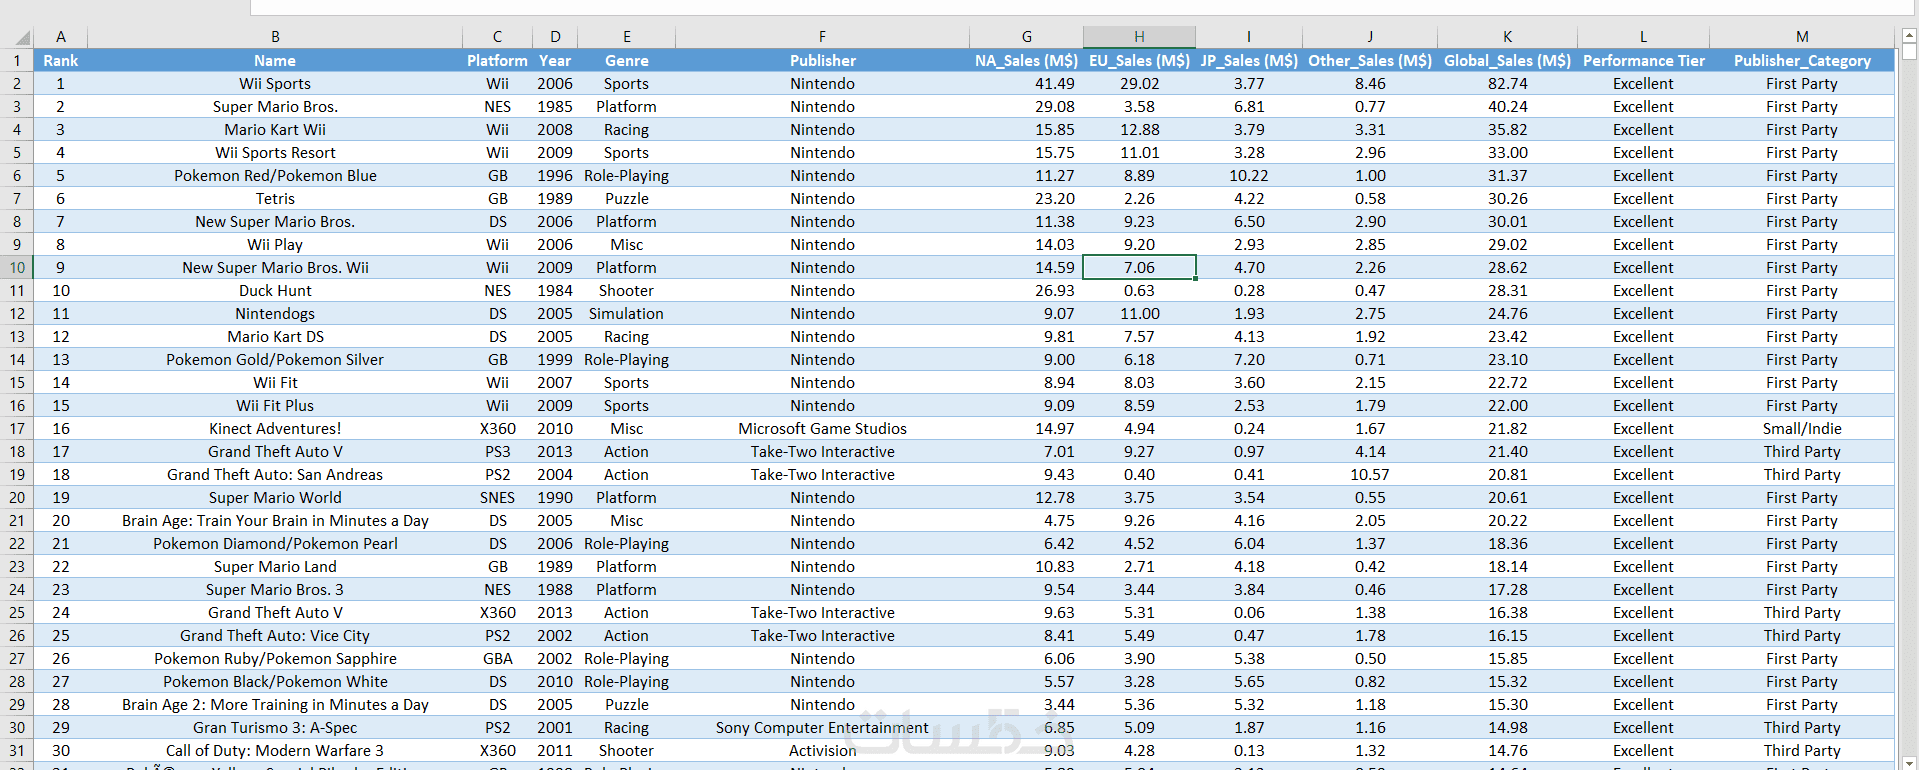Click the 26.93 NA sales cell
This screenshot has height=770, width=1919.
pos(1026,291)
